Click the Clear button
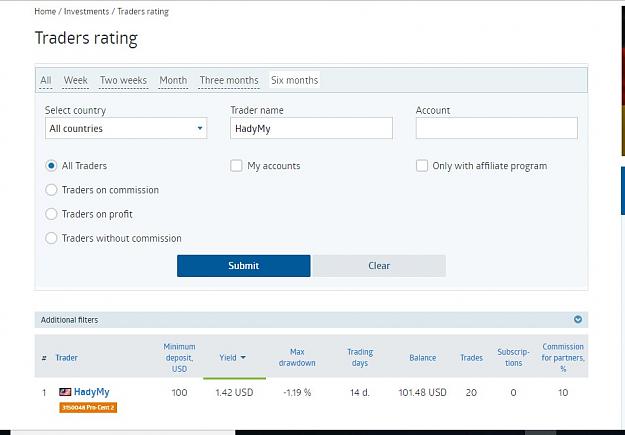Image resolution: width=625 pixels, height=435 pixels. coord(379,266)
